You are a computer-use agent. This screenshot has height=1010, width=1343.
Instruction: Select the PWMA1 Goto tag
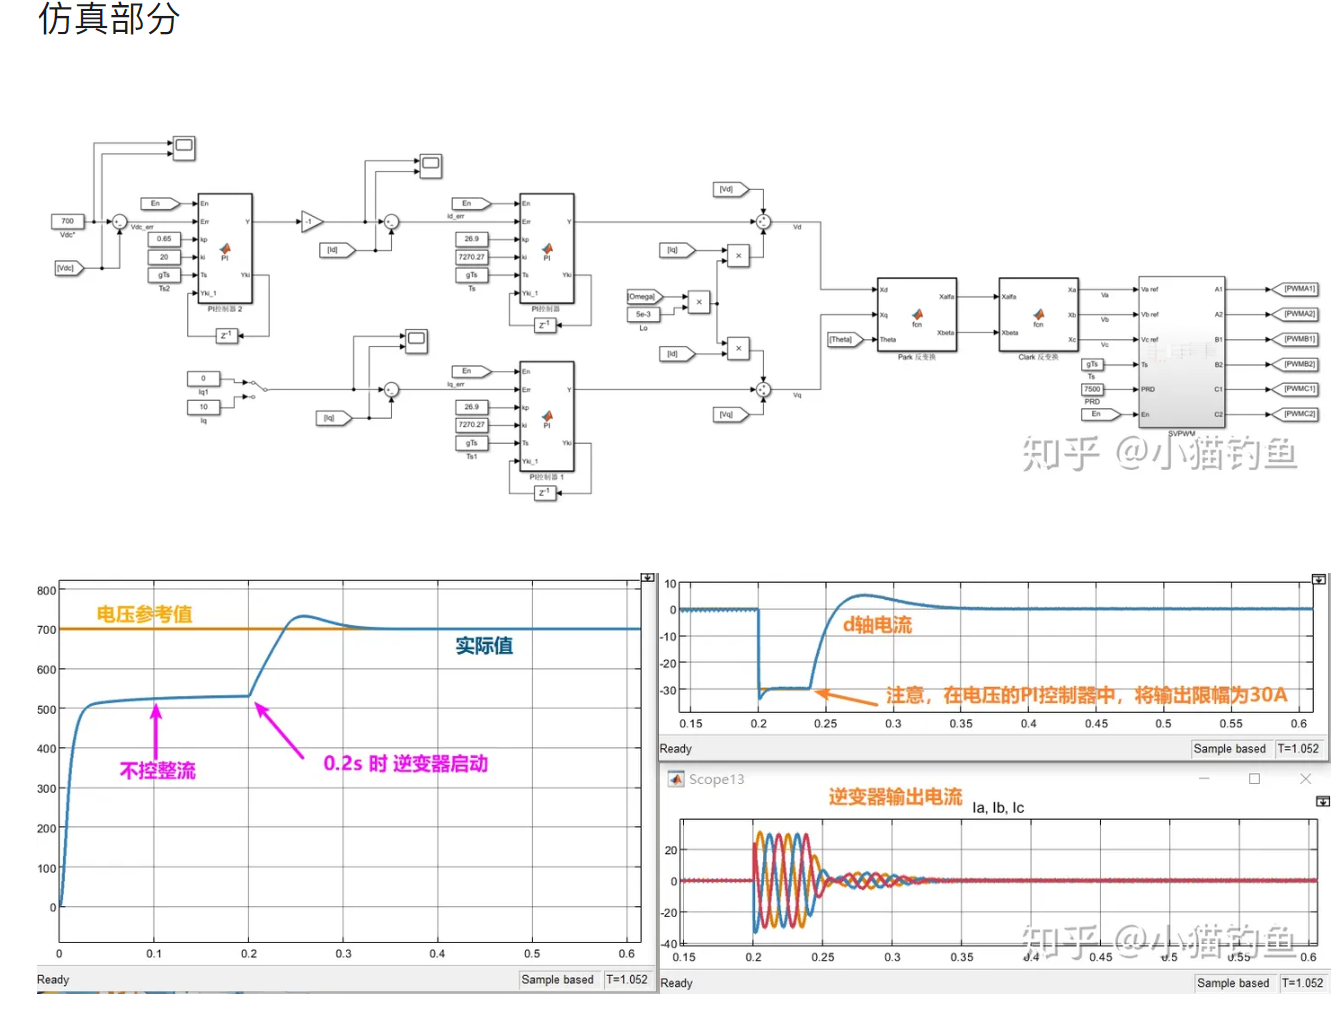click(x=1299, y=289)
